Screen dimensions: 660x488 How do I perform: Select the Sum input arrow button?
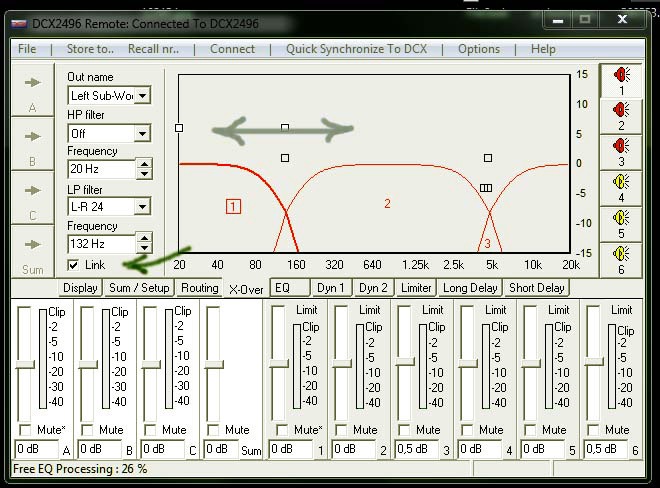[x=32, y=251]
